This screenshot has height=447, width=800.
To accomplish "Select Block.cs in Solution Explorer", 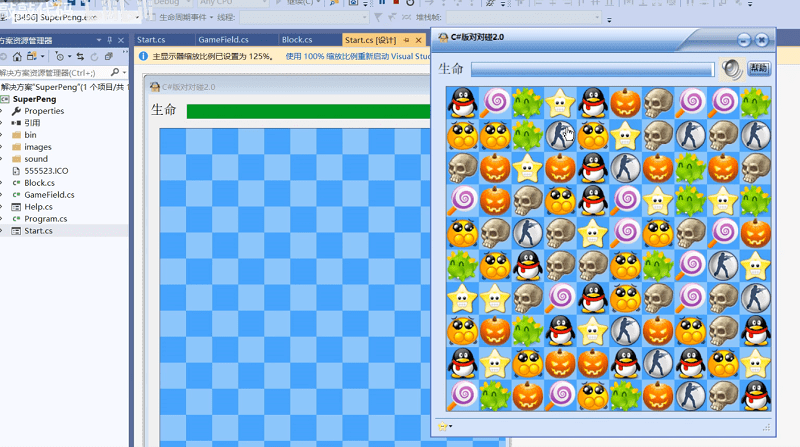I will [39, 183].
